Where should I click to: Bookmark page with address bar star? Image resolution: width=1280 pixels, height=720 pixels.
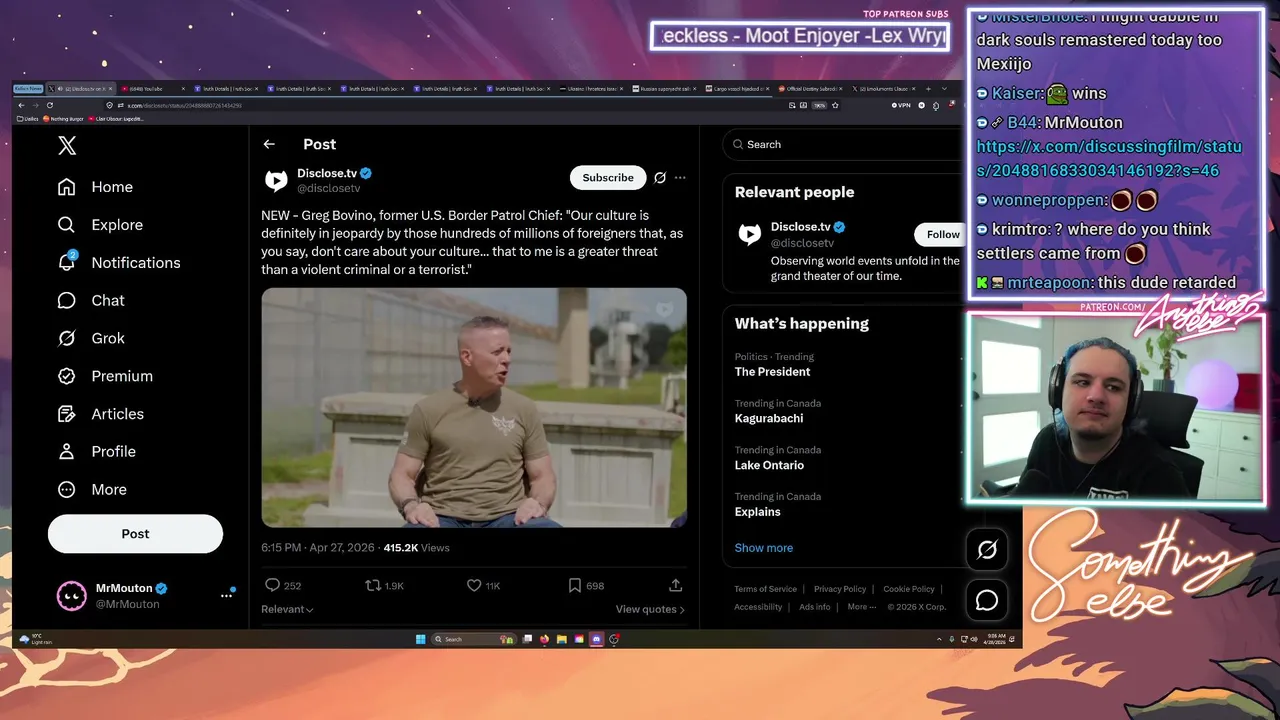(836, 105)
